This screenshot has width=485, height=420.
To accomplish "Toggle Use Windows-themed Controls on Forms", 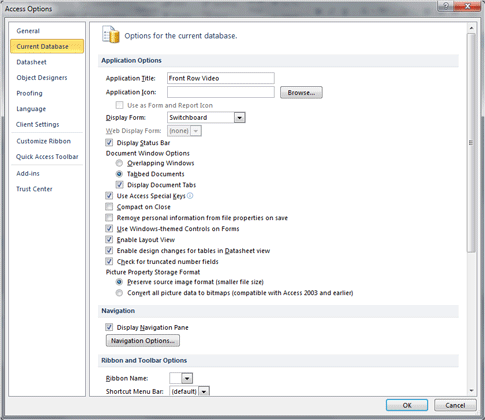I will (x=109, y=229).
